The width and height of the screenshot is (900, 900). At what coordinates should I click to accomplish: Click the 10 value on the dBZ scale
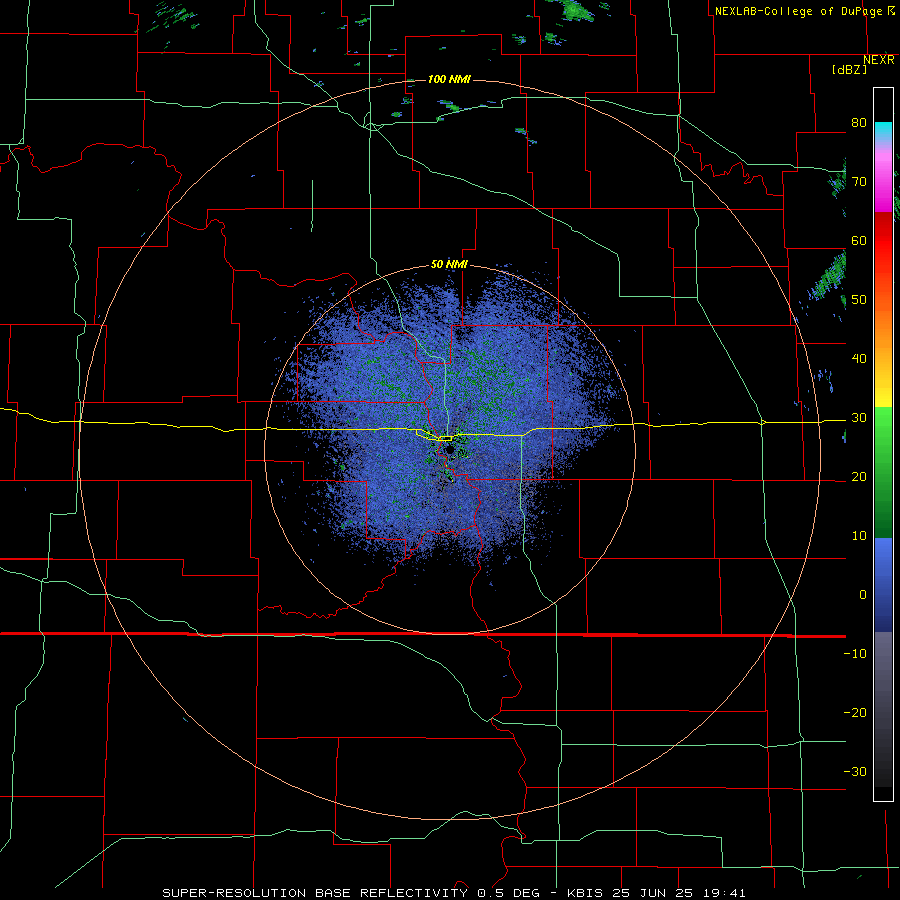point(859,536)
